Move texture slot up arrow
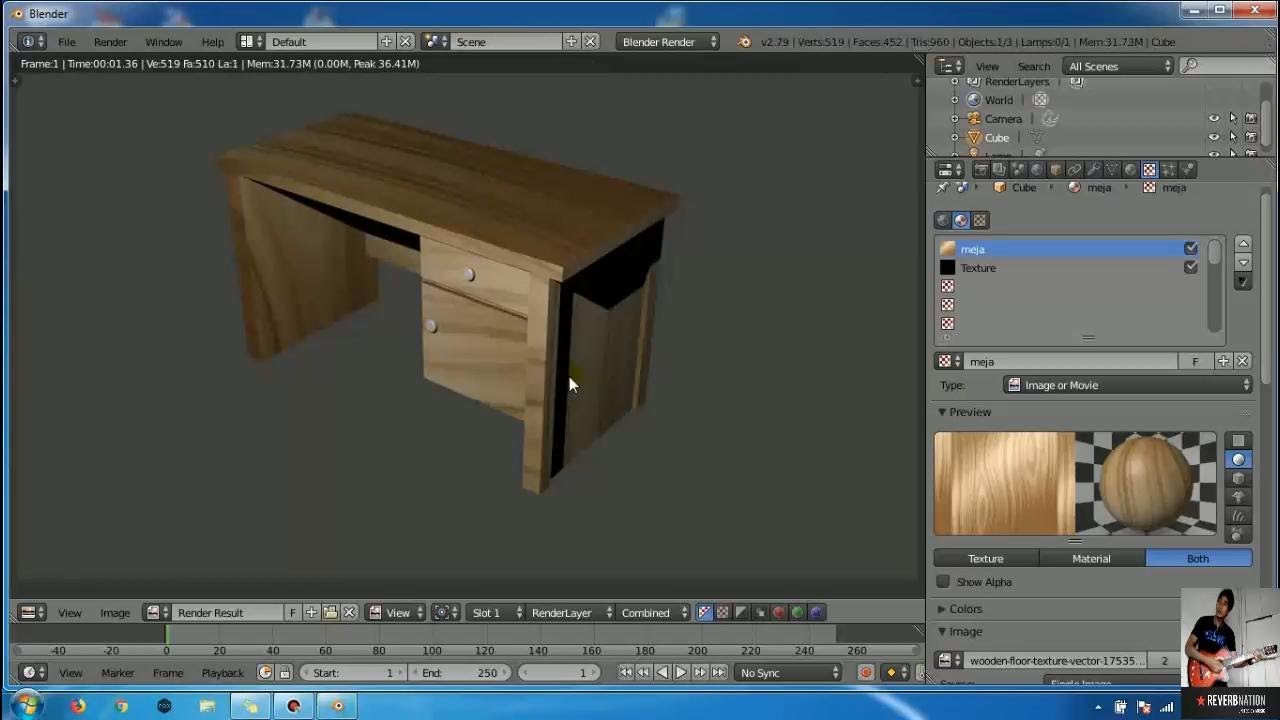This screenshot has width=1280, height=720. (1243, 244)
